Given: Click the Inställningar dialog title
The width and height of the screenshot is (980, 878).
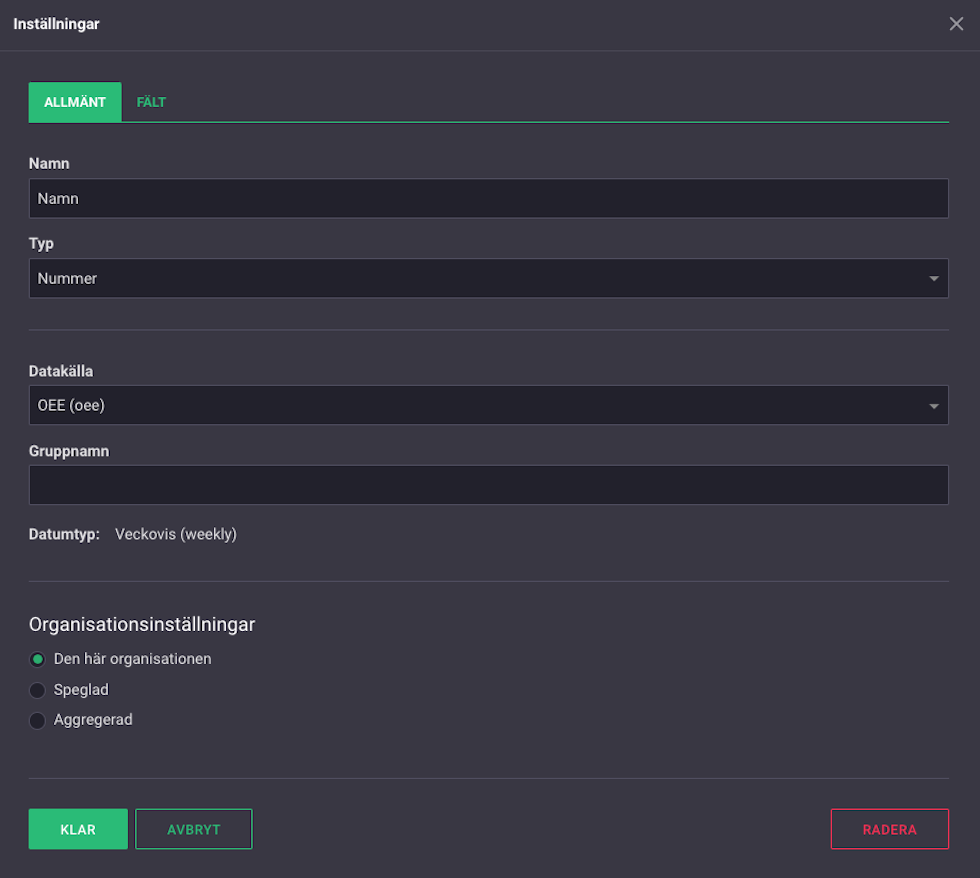Looking at the screenshot, I should [56, 24].
